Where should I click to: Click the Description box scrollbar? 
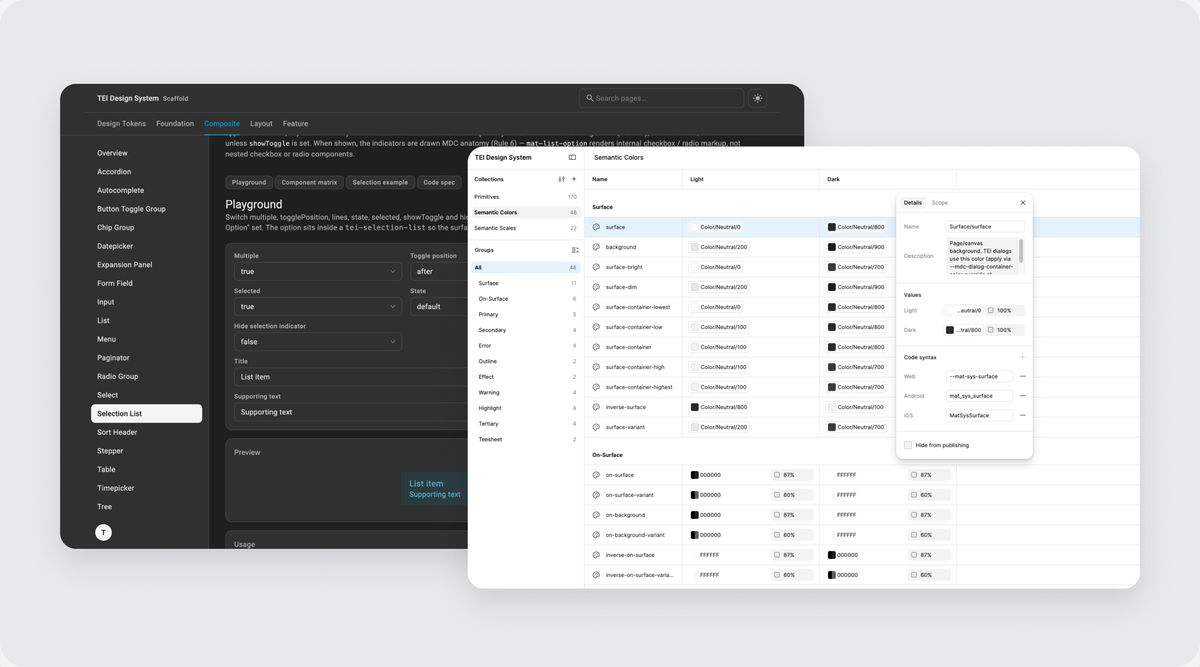coord(1021,250)
